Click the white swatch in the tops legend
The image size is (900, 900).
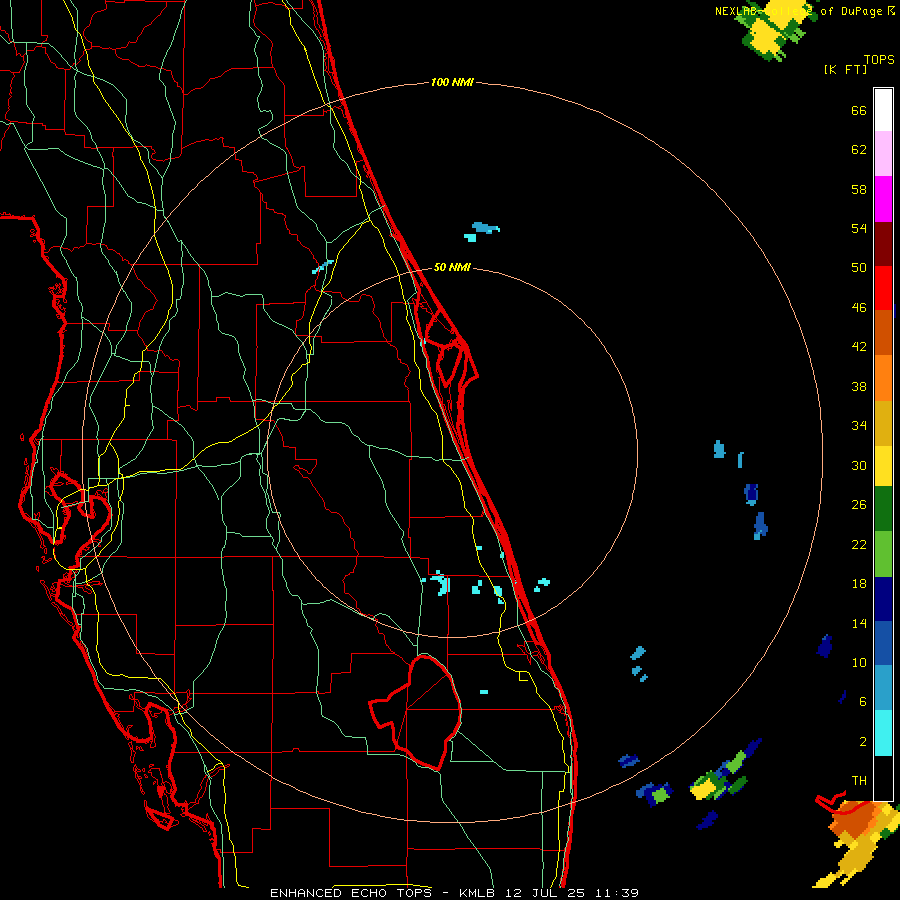point(883,110)
